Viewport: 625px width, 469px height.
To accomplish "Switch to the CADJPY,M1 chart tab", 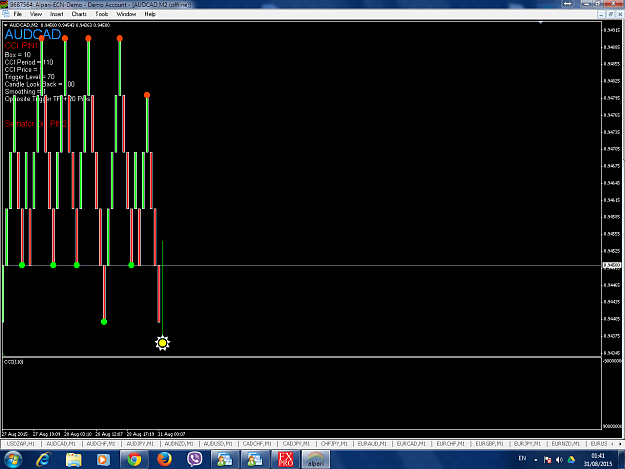I will pyautogui.click(x=296, y=443).
